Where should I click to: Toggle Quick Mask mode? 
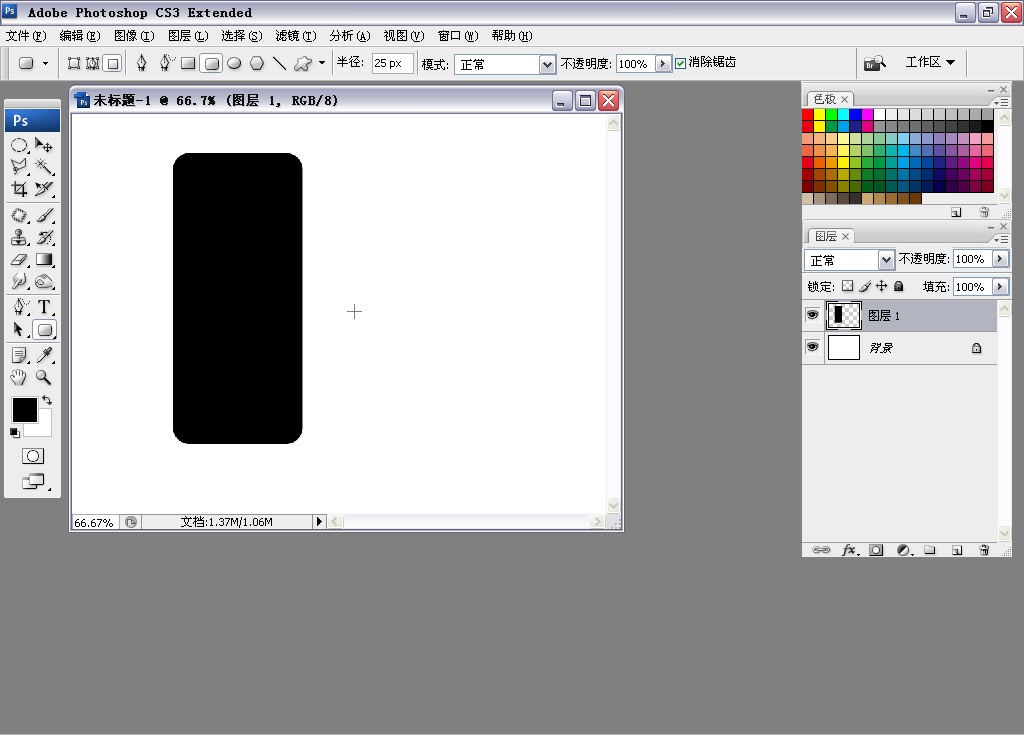point(33,456)
